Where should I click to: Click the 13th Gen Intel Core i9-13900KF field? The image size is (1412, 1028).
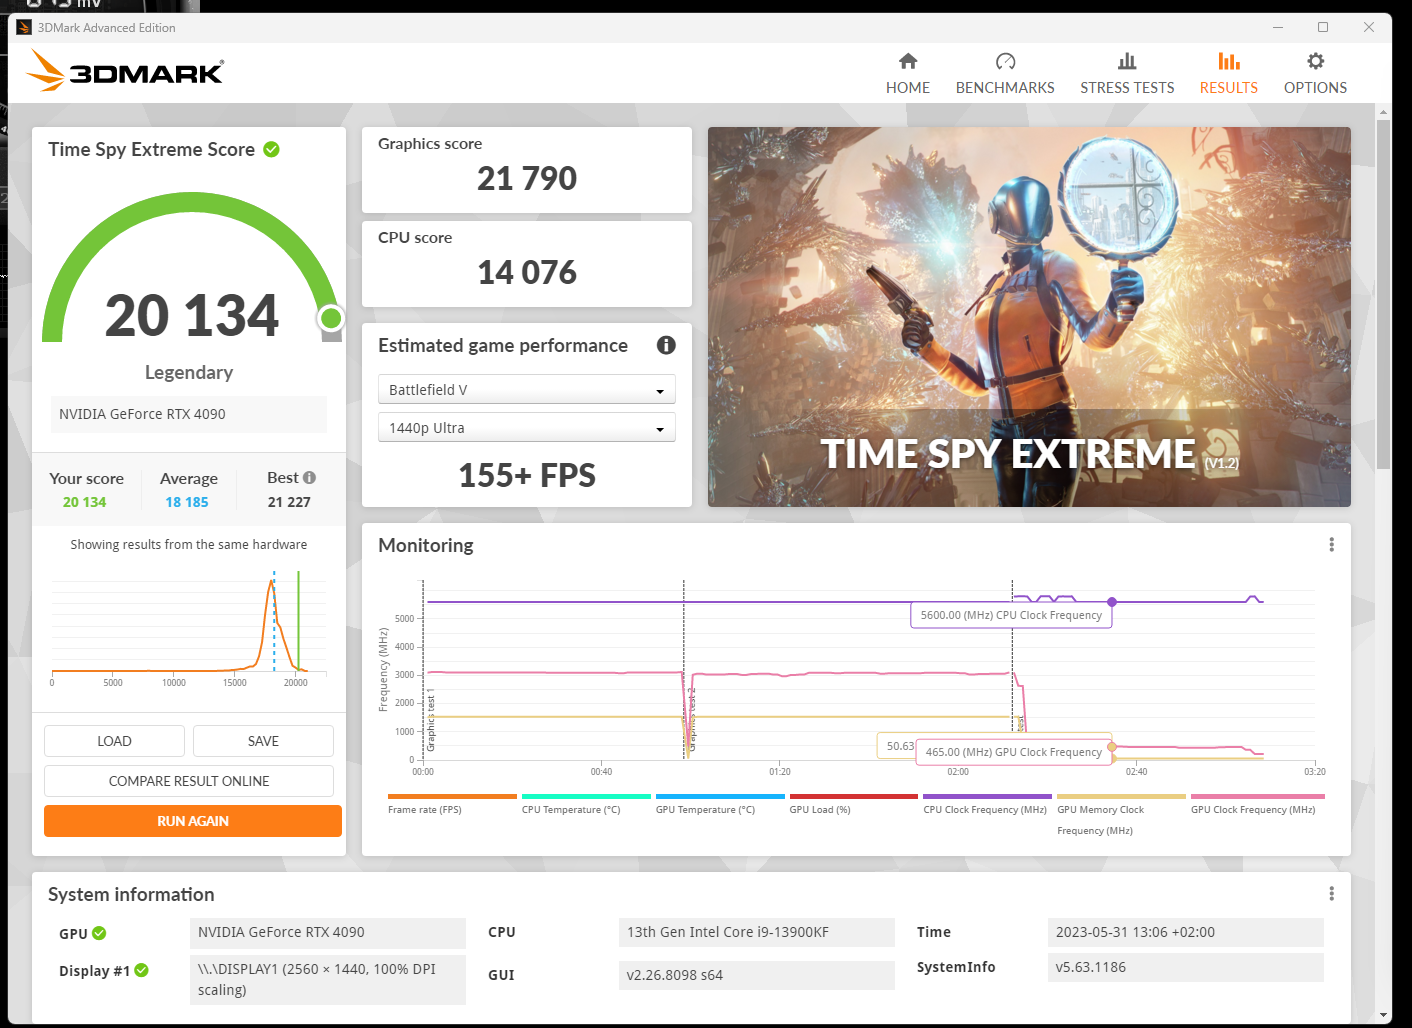click(x=757, y=932)
